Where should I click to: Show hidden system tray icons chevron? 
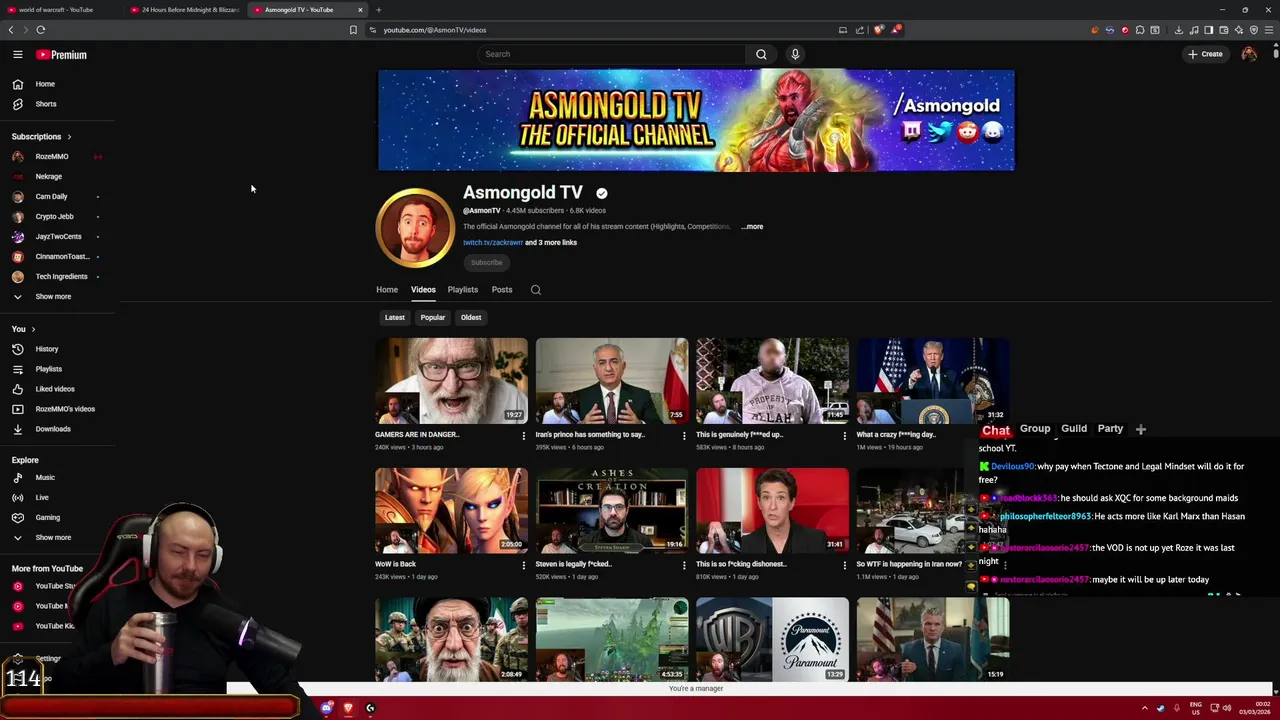click(x=1145, y=708)
